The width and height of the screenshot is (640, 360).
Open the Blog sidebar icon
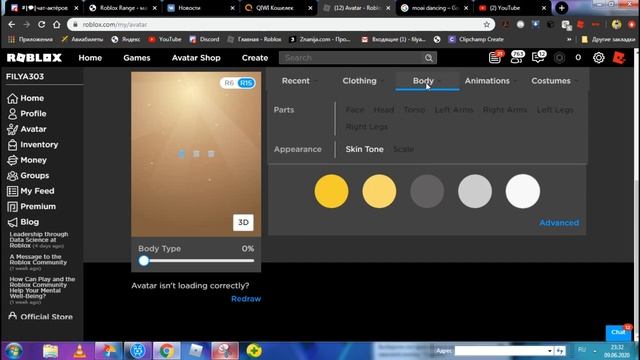pos(12,222)
